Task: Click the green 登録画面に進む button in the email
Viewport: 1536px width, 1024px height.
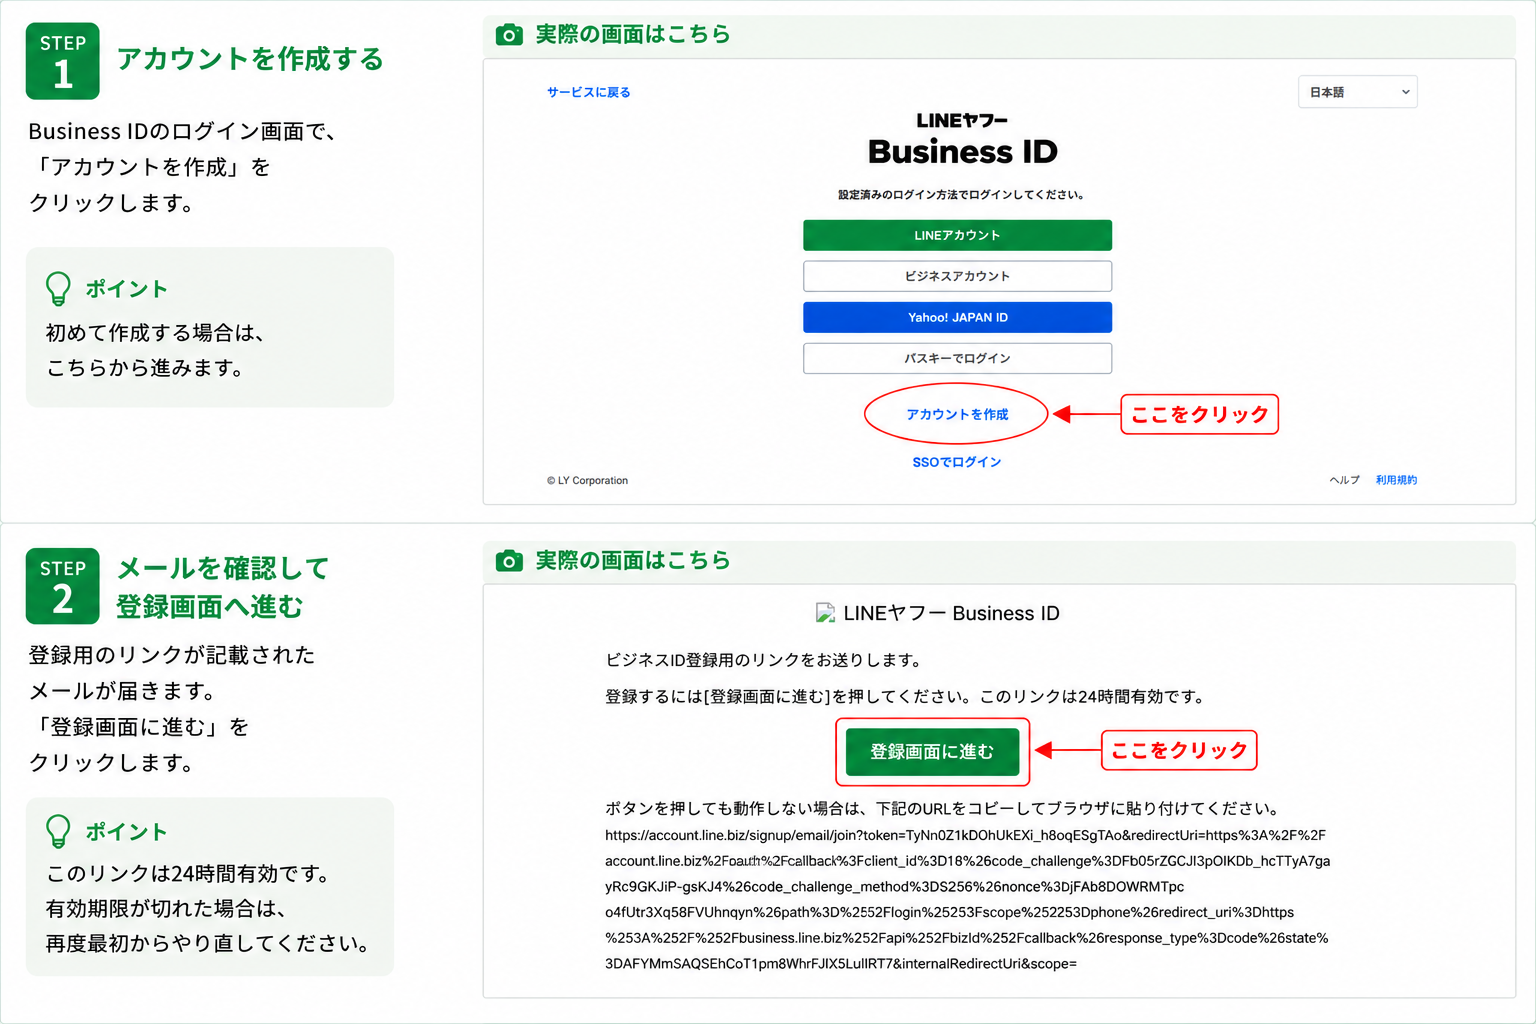Action: coord(932,752)
